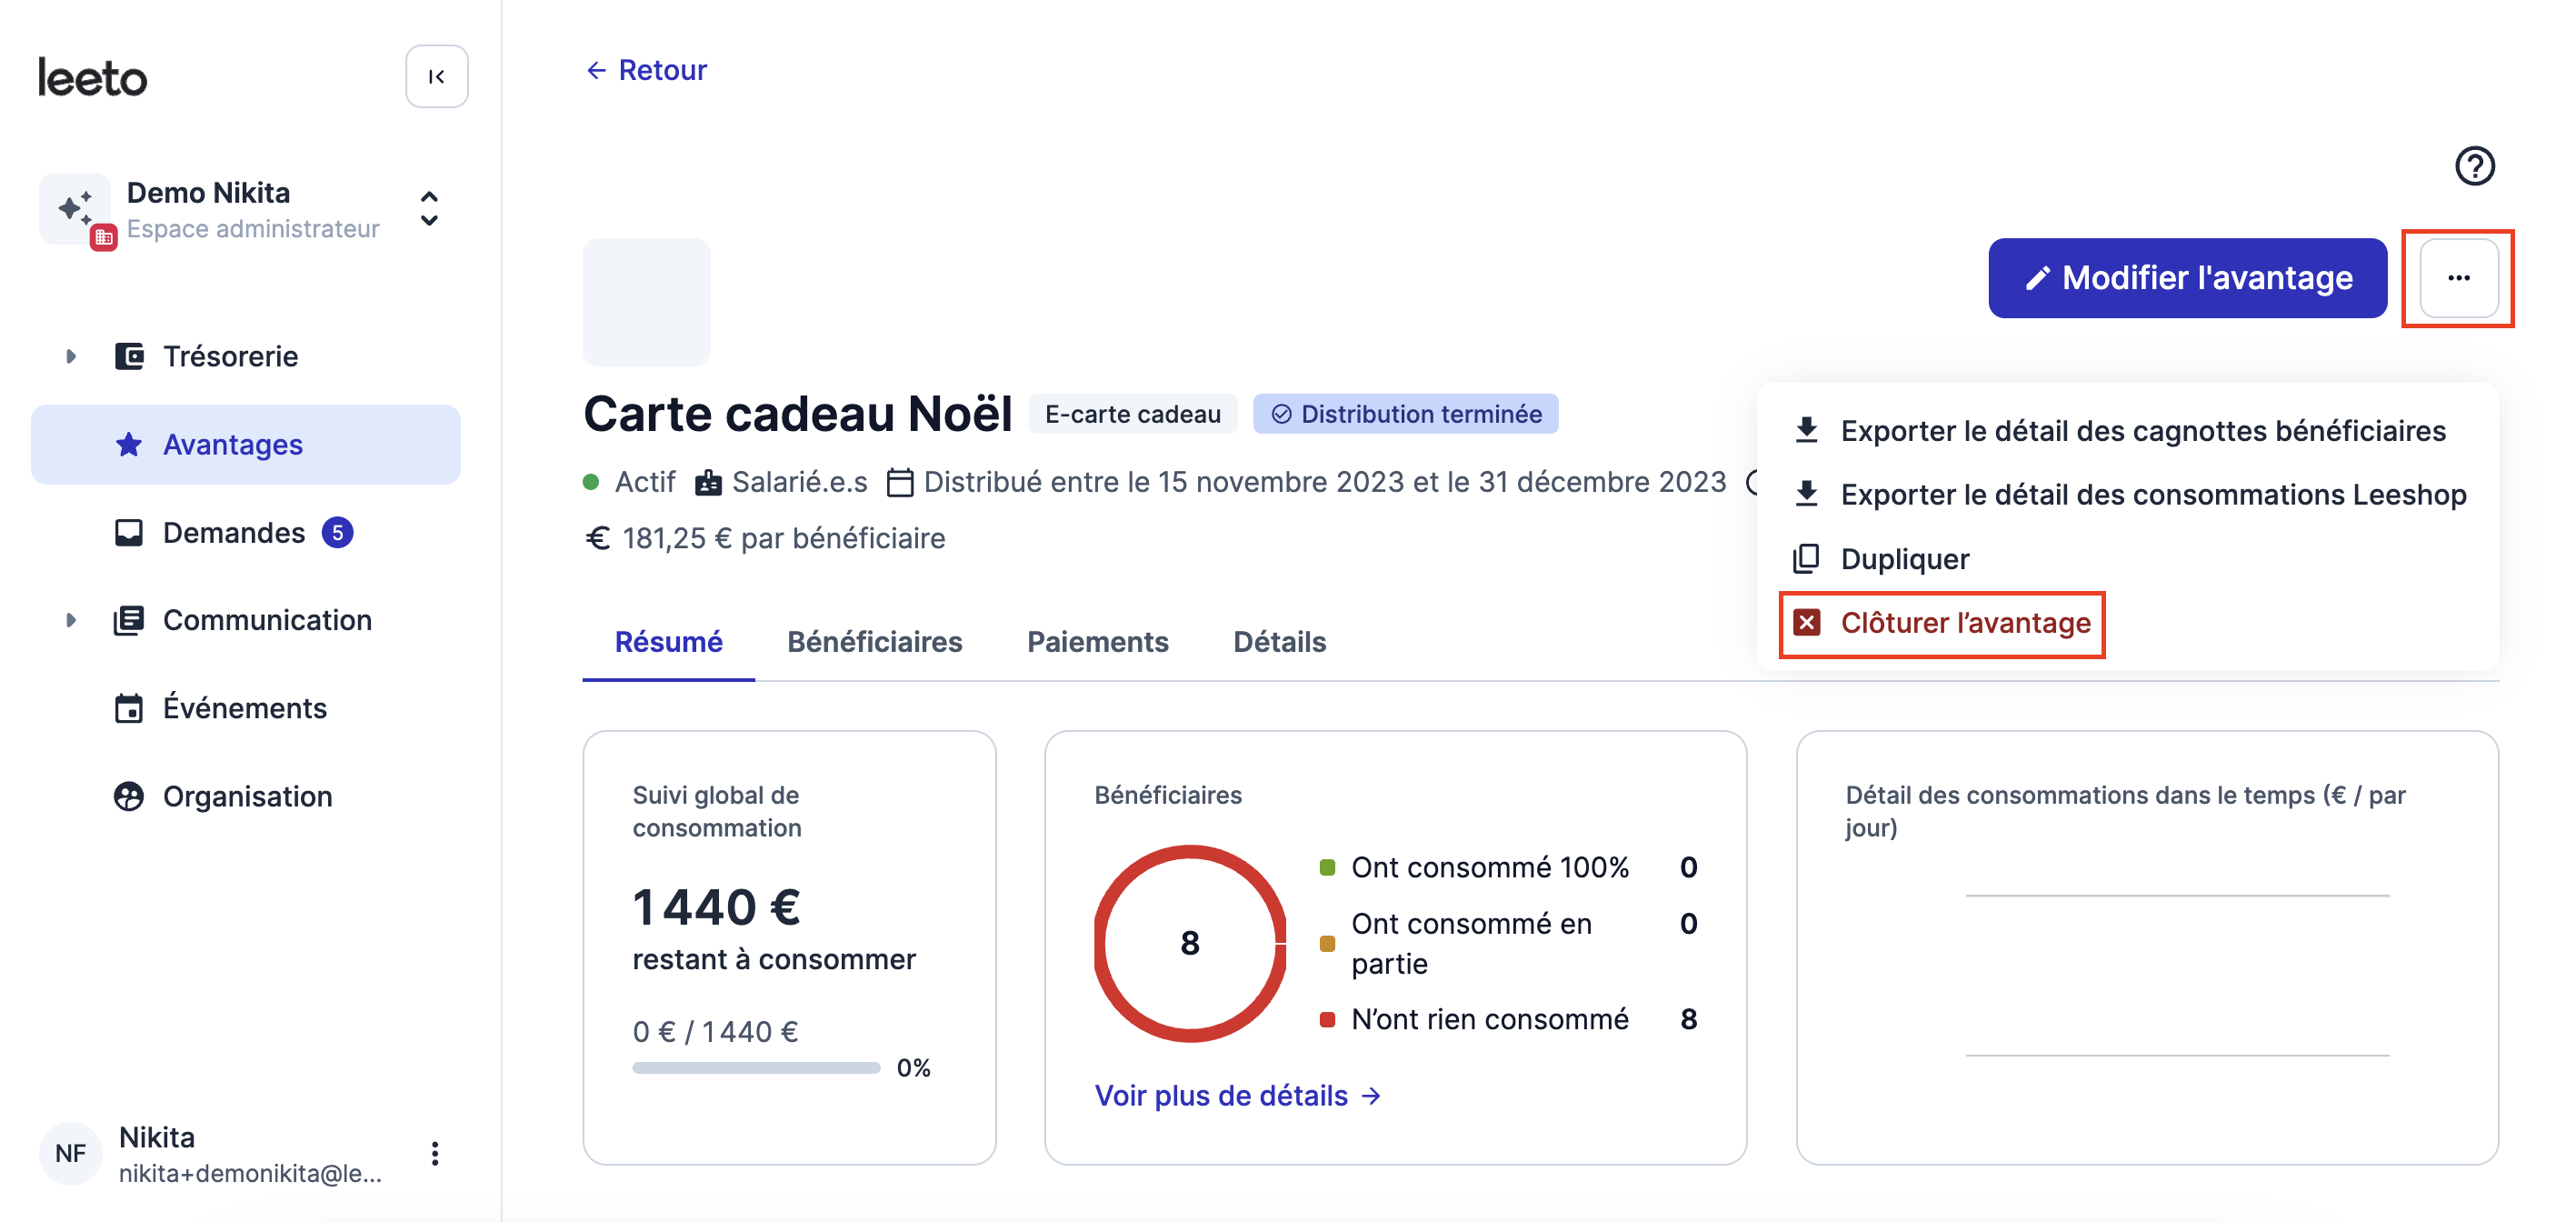Click the benefit logo placeholder thumbnail
Screen dimensions: 2576x1222
(646, 302)
